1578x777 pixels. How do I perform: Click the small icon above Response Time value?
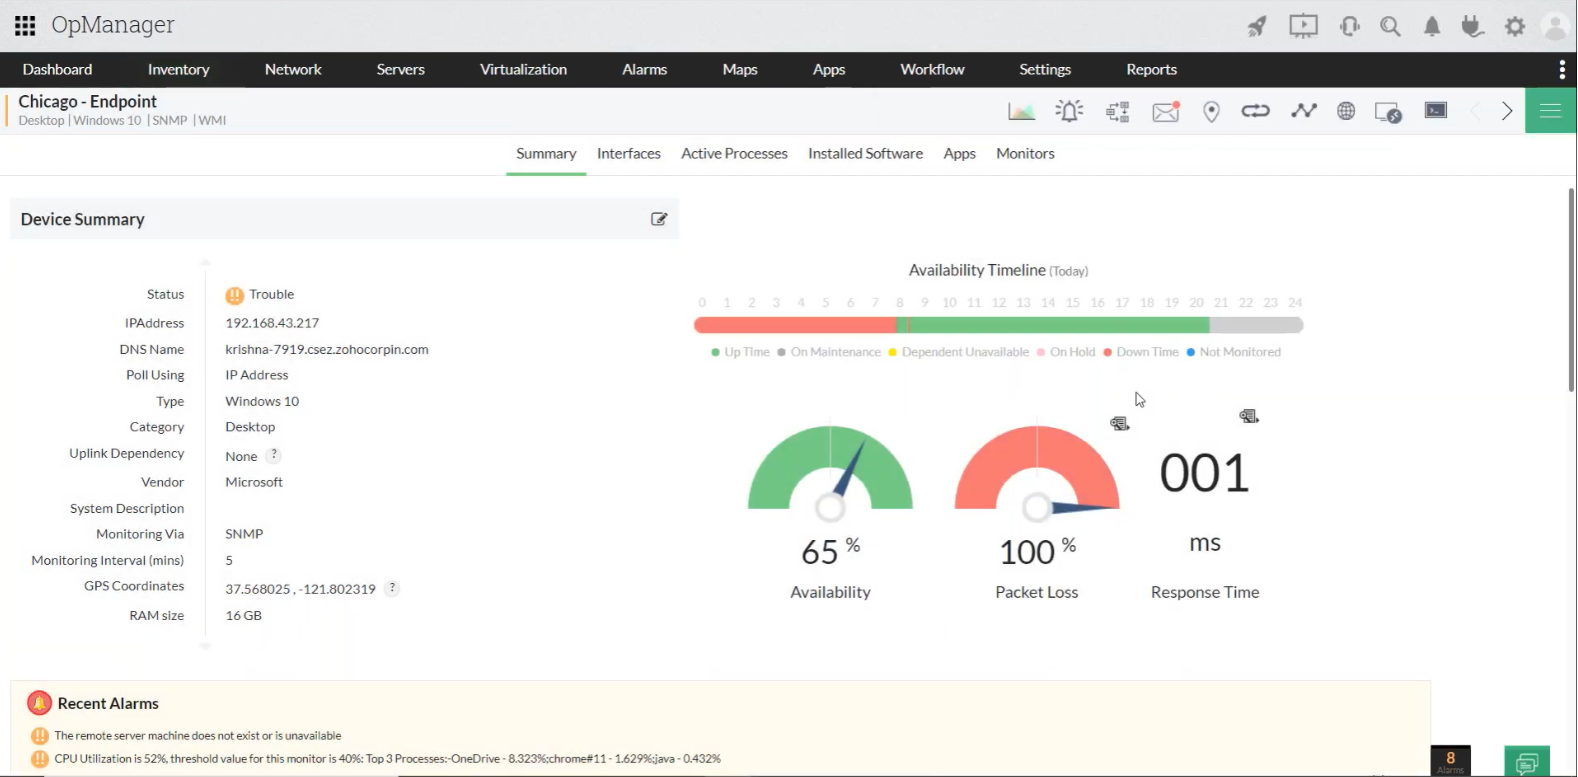[1249, 416]
